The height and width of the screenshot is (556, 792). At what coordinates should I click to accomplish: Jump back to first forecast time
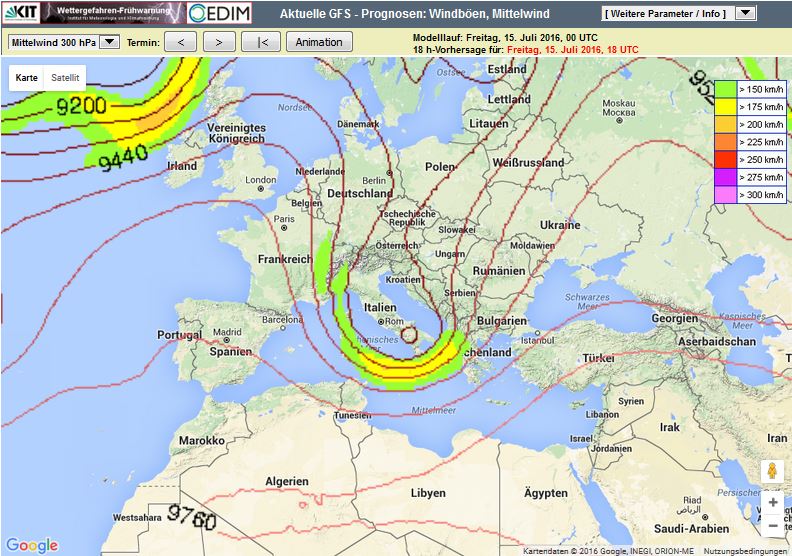point(261,42)
